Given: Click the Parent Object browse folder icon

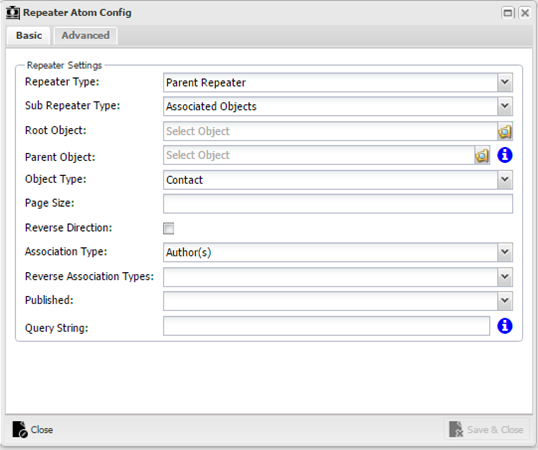Looking at the screenshot, I should 482,156.
